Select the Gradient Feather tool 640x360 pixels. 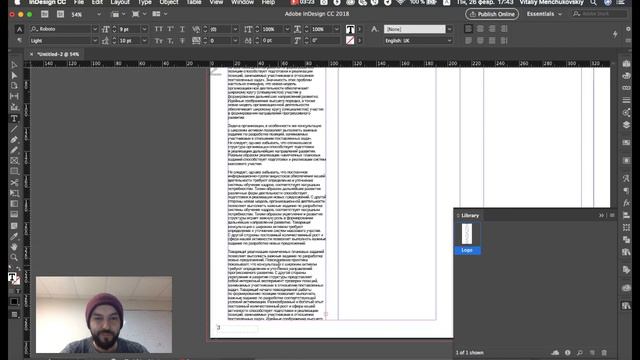tap(14, 214)
